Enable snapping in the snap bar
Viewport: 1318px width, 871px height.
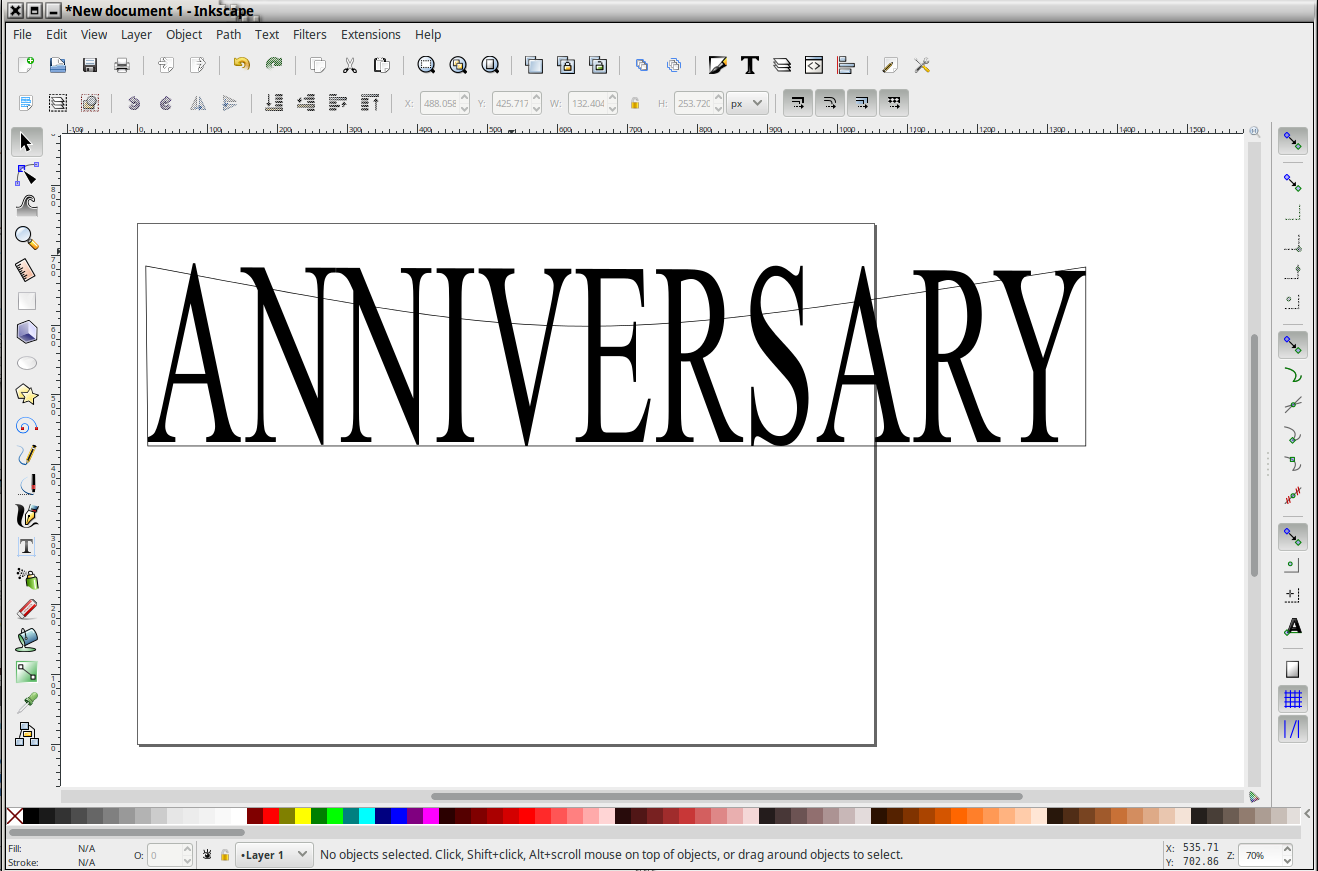pos(1292,140)
